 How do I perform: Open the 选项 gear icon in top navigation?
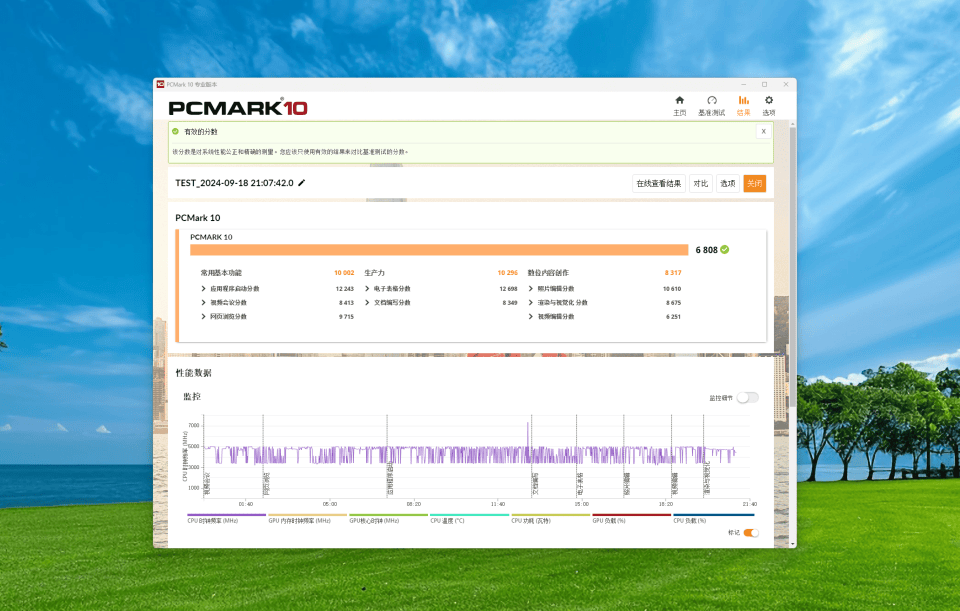768,105
